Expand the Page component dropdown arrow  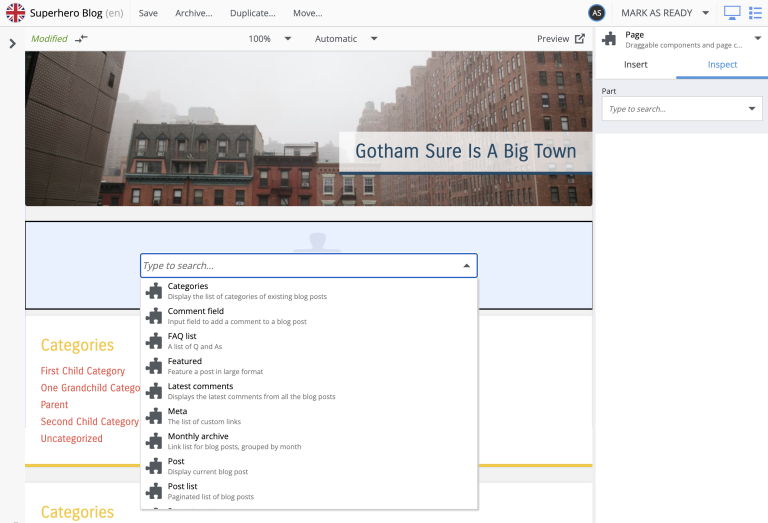click(757, 39)
